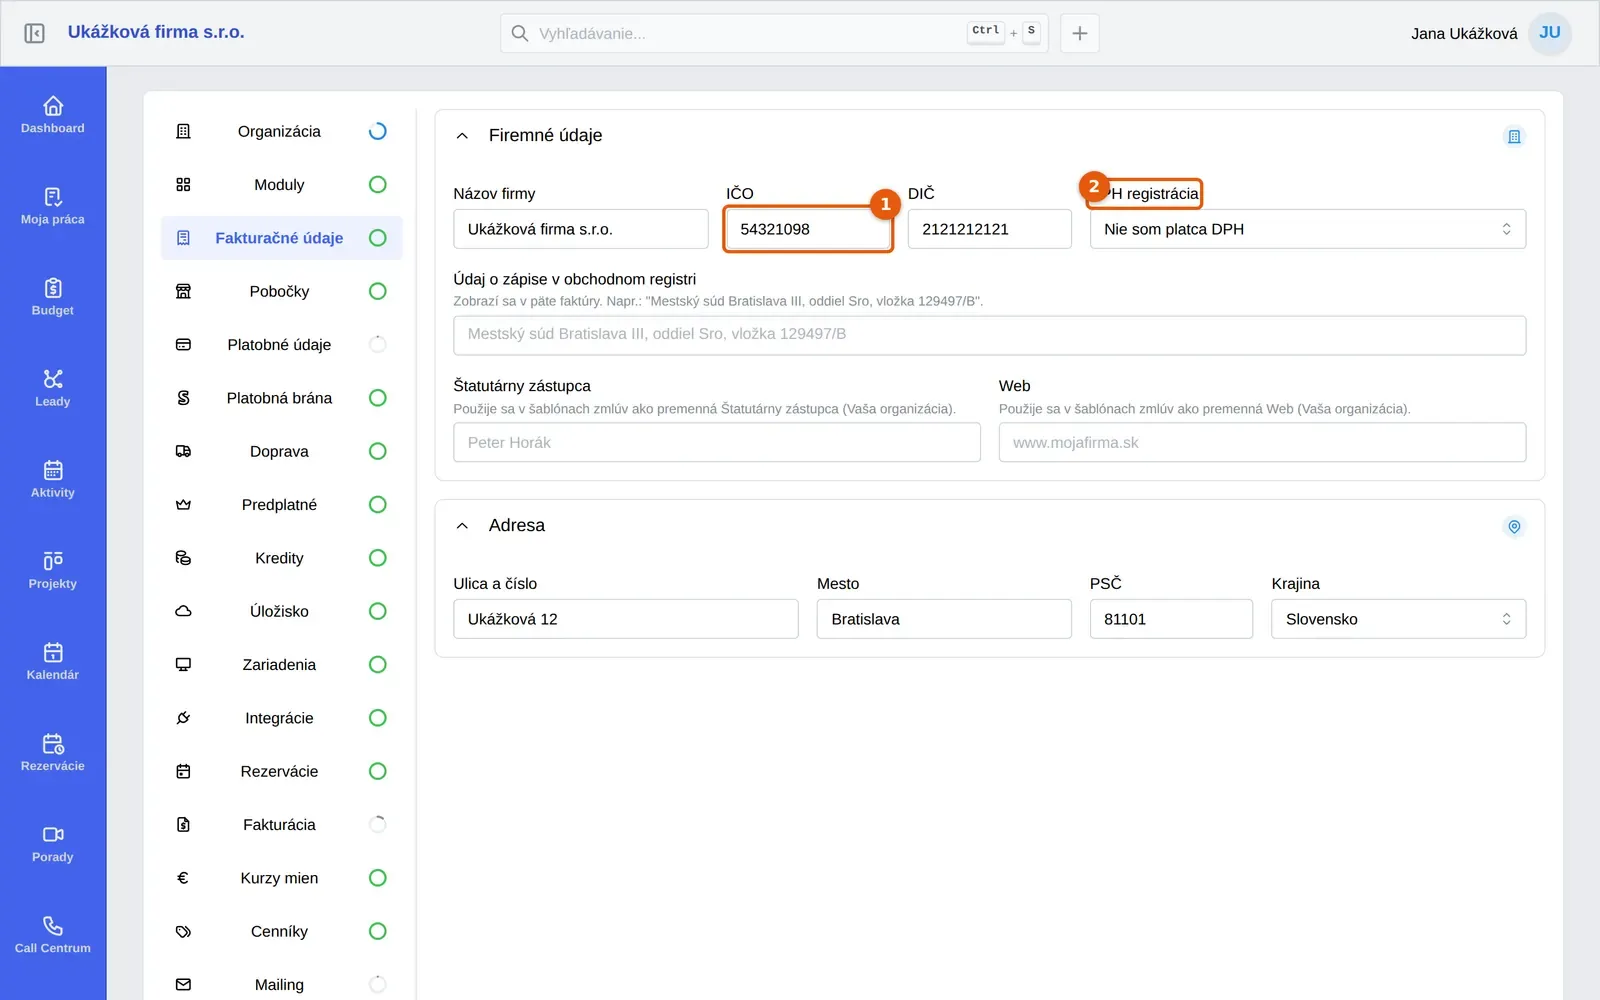Click the Štatutárny zástupca input field
The width and height of the screenshot is (1600, 1000).
click(x=717, y=442)
